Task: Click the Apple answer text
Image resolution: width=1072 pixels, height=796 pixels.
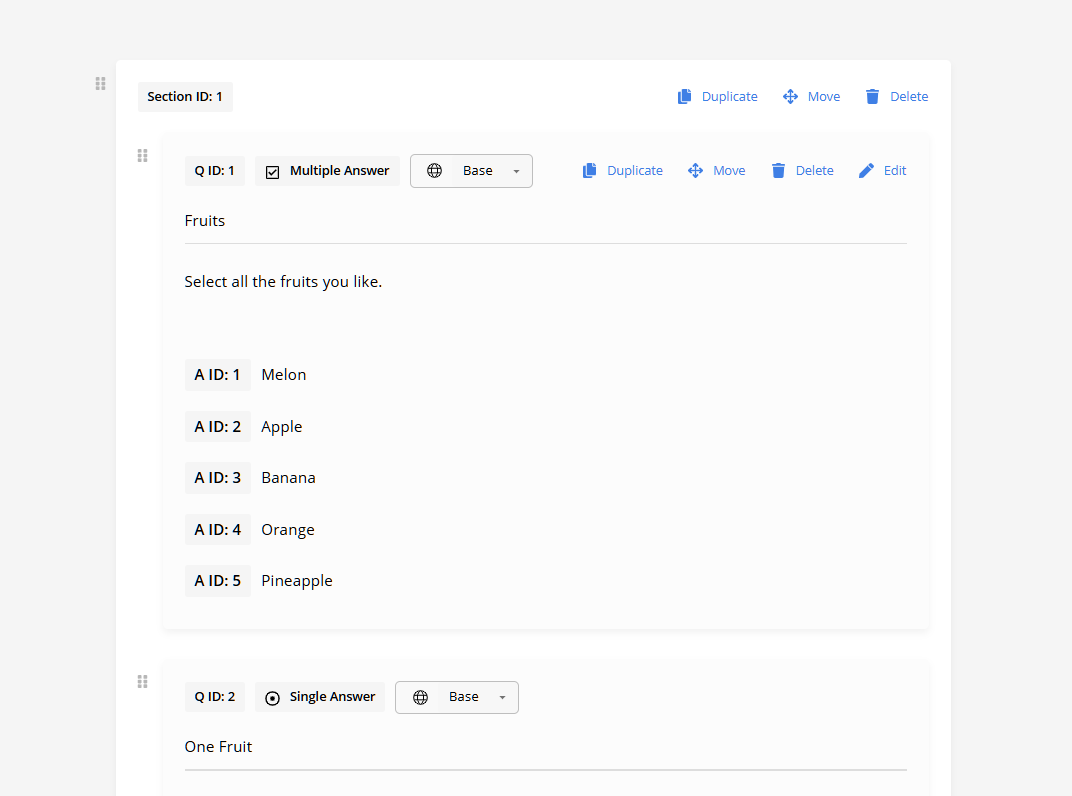Action: (x=282, y=427)
